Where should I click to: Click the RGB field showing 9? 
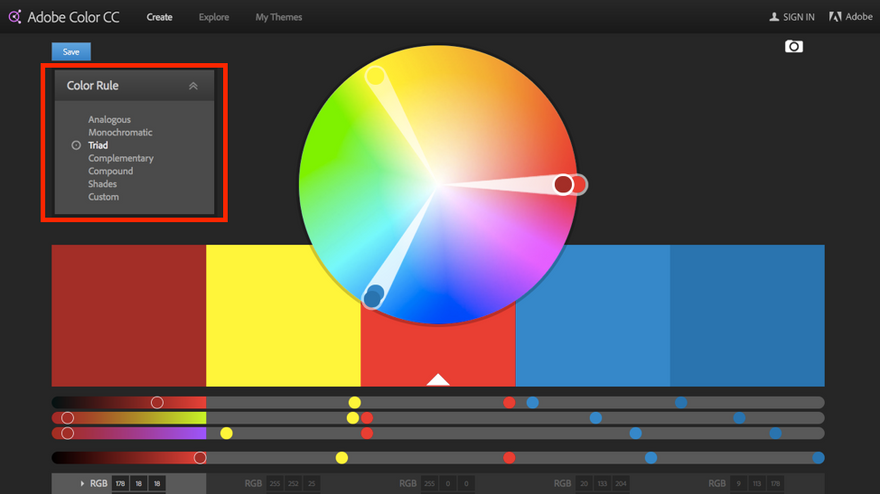[x=739, y=483]
